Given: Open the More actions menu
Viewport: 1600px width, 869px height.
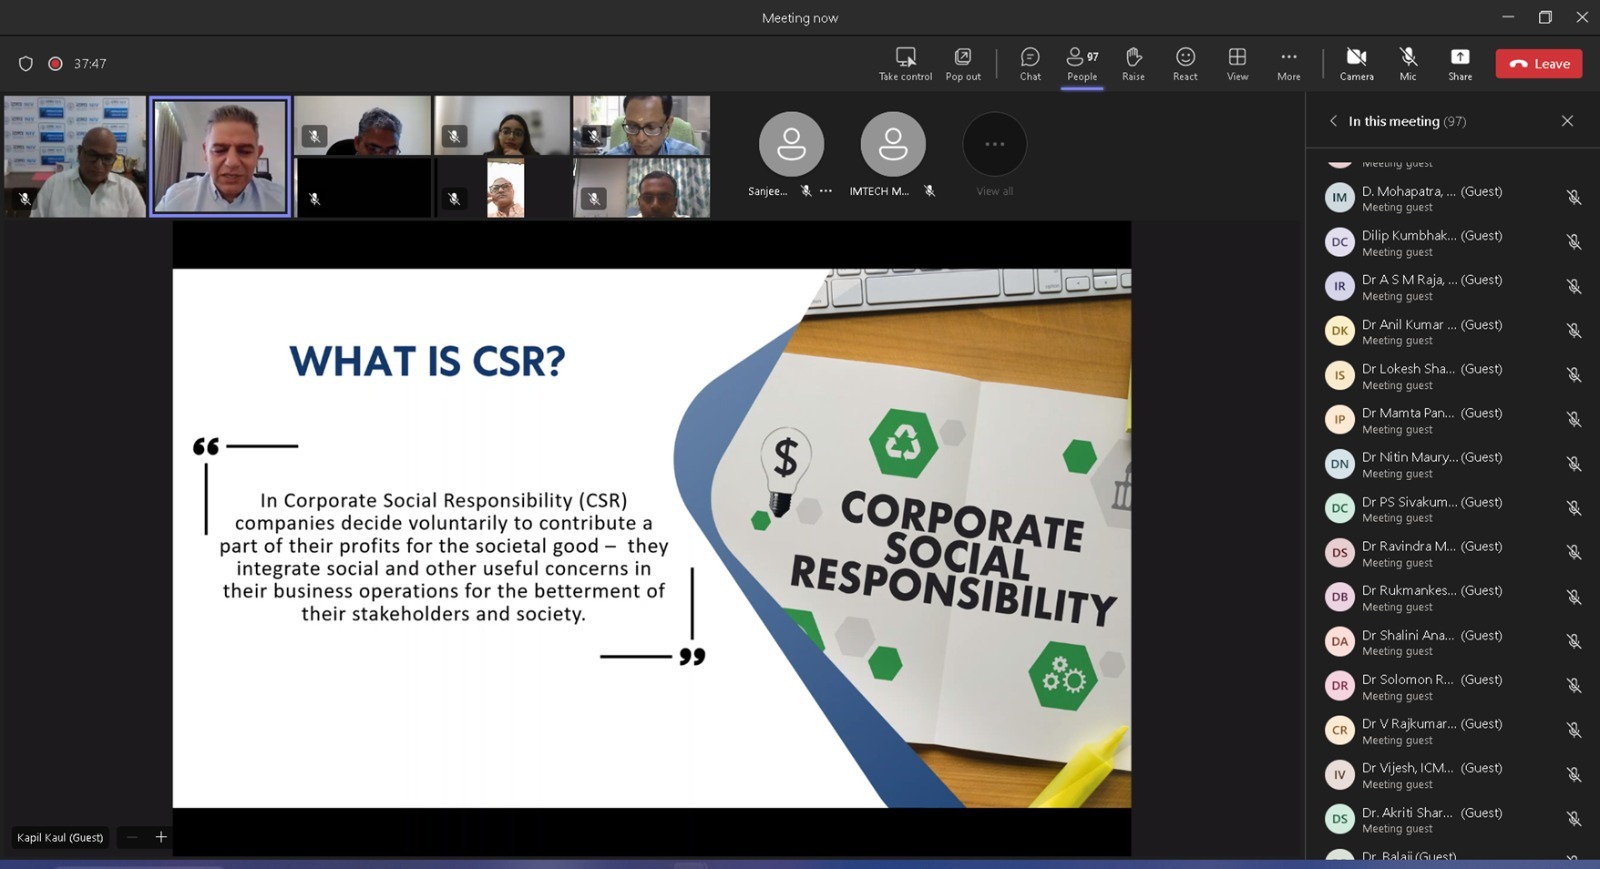Looking at the screenshot, I should pyautogui.click(x=1289, y=63).
